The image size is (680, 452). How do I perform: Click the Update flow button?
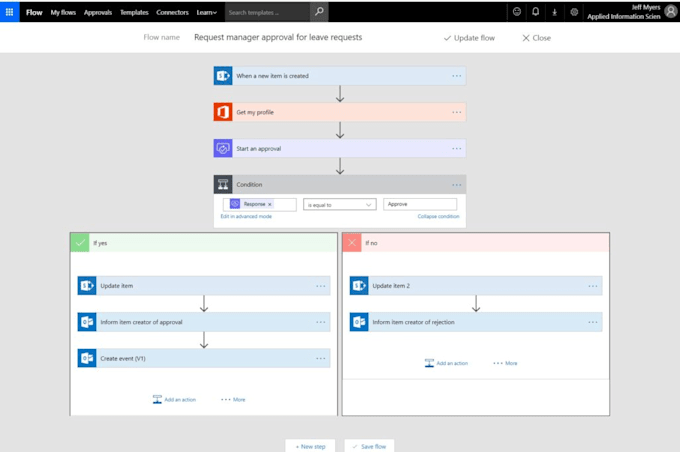(469, 38)
